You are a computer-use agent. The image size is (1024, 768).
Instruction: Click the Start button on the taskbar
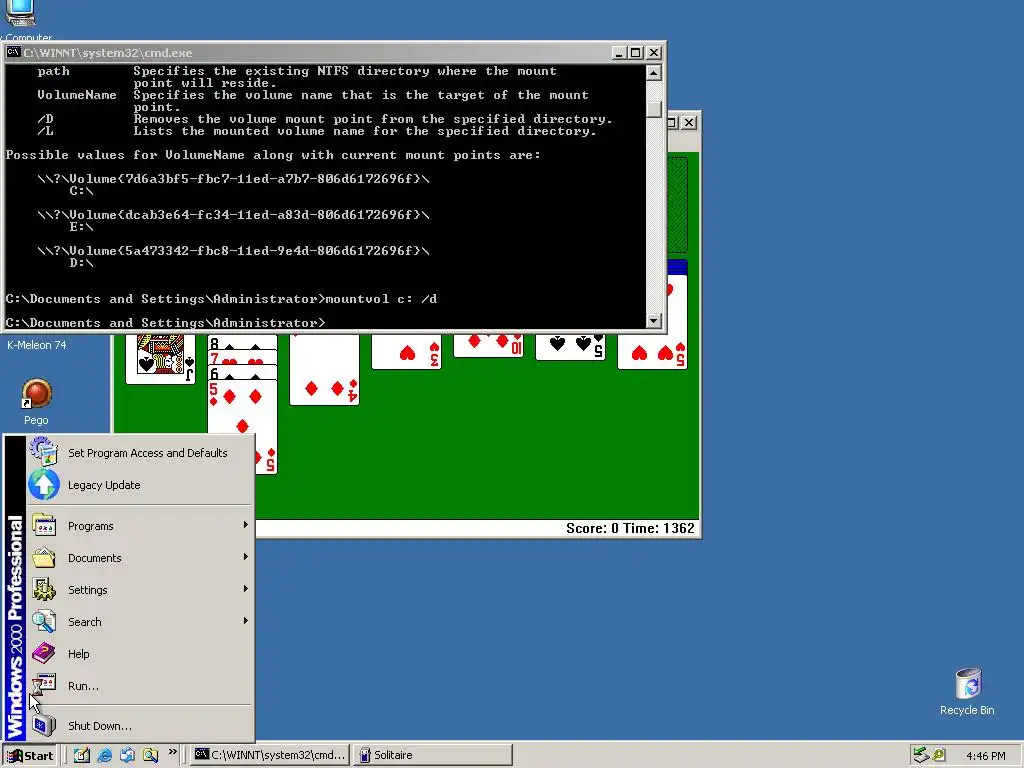[x=30, y=756]
